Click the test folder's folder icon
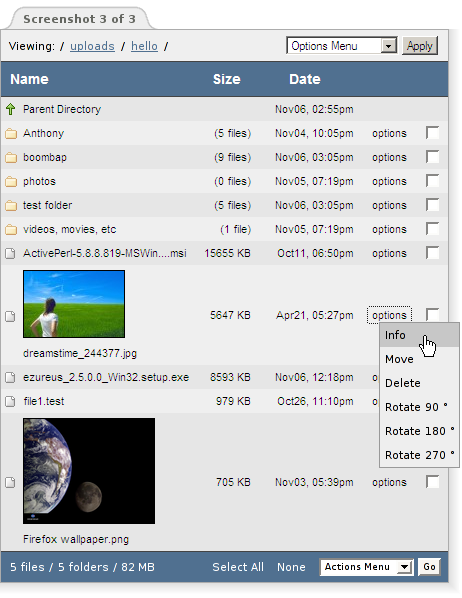 pyautogui.click(x=11, y=206)
